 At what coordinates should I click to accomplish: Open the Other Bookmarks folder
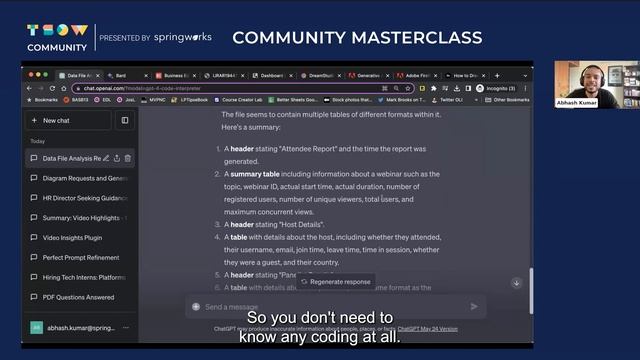click(x=507, y=100)
